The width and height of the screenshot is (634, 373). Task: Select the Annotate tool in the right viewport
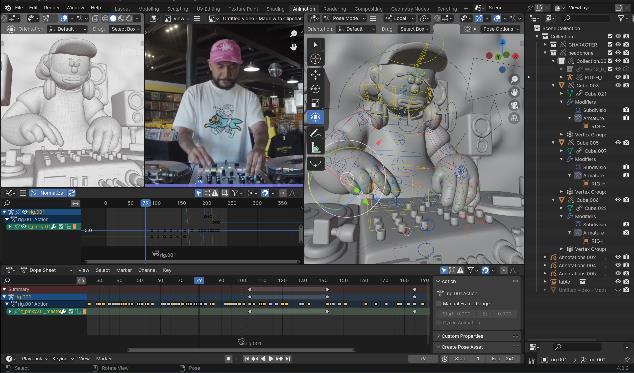pos(316,133)
